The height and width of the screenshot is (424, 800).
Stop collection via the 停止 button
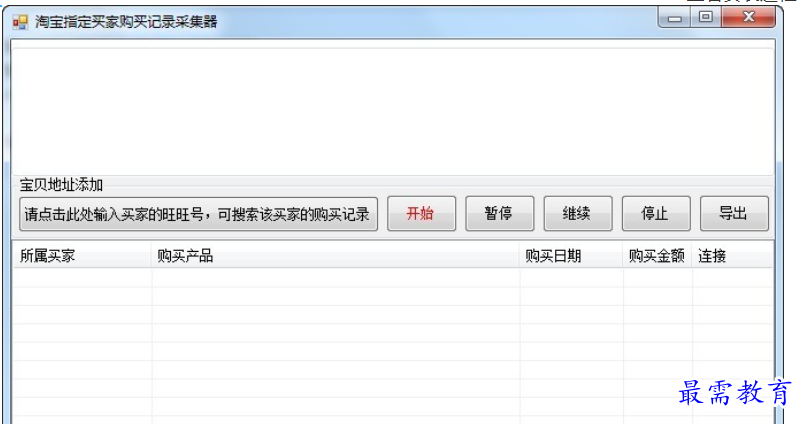[656, 213]
